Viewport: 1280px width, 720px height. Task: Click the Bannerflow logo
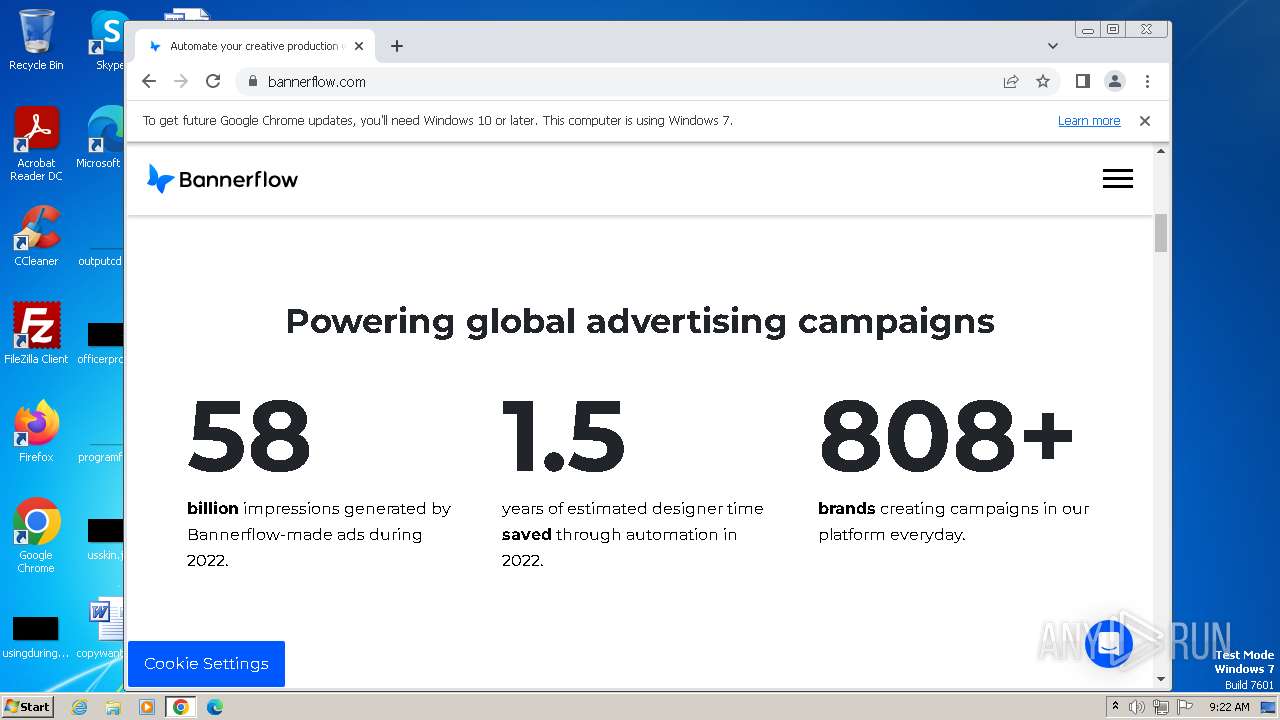click(x=222, y=179)
